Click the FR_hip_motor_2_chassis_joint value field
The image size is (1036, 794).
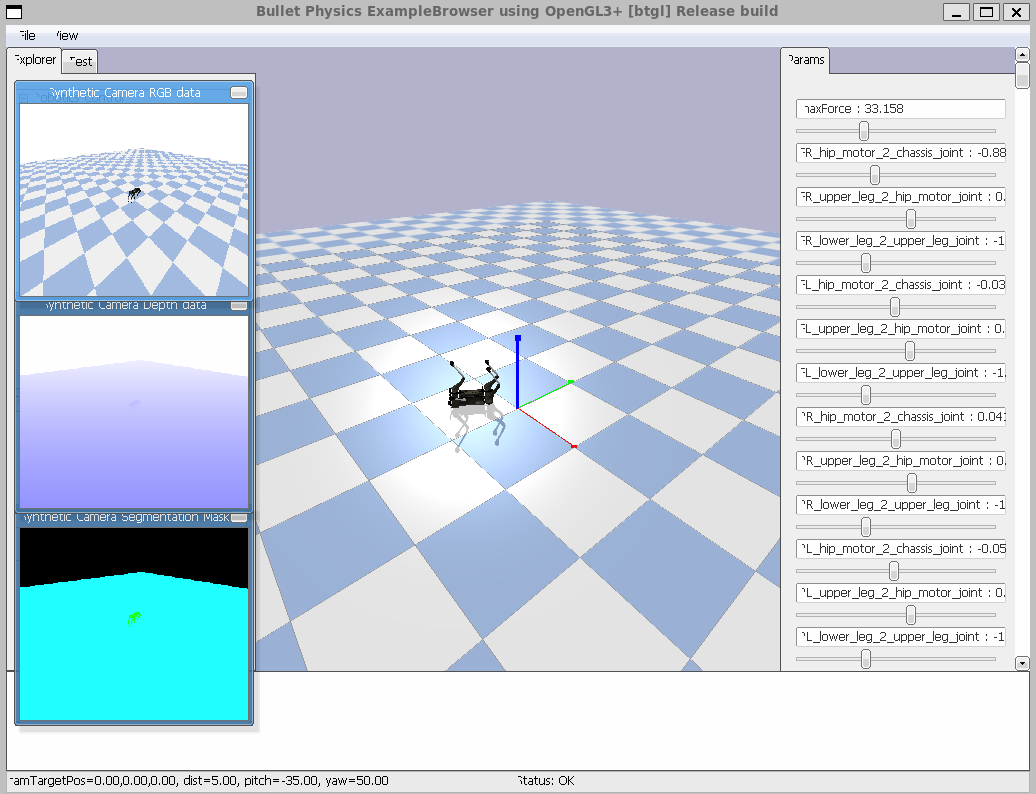point(901,153)
